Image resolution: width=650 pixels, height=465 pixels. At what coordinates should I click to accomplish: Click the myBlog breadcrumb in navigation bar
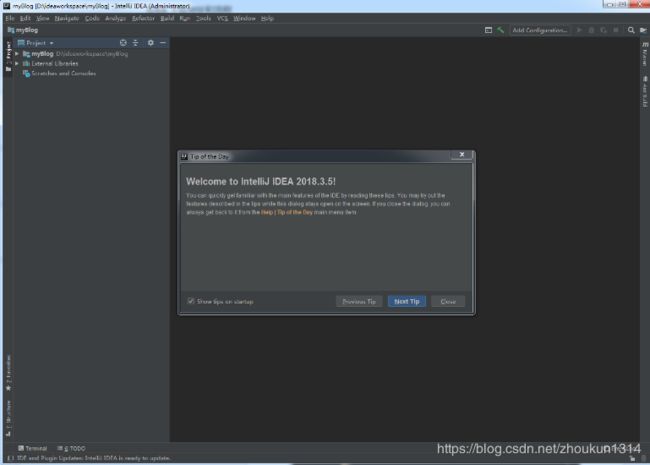click(x=23, y=30)
